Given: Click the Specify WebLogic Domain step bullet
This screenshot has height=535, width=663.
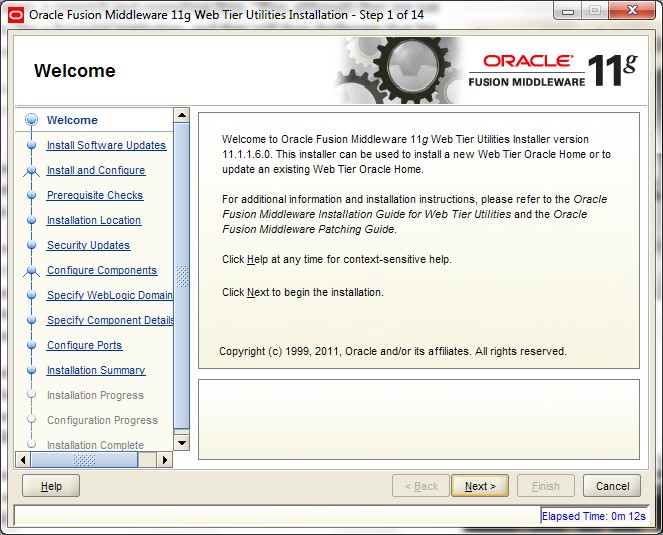Looking at the screenshot, I should [x=31, y=295].
